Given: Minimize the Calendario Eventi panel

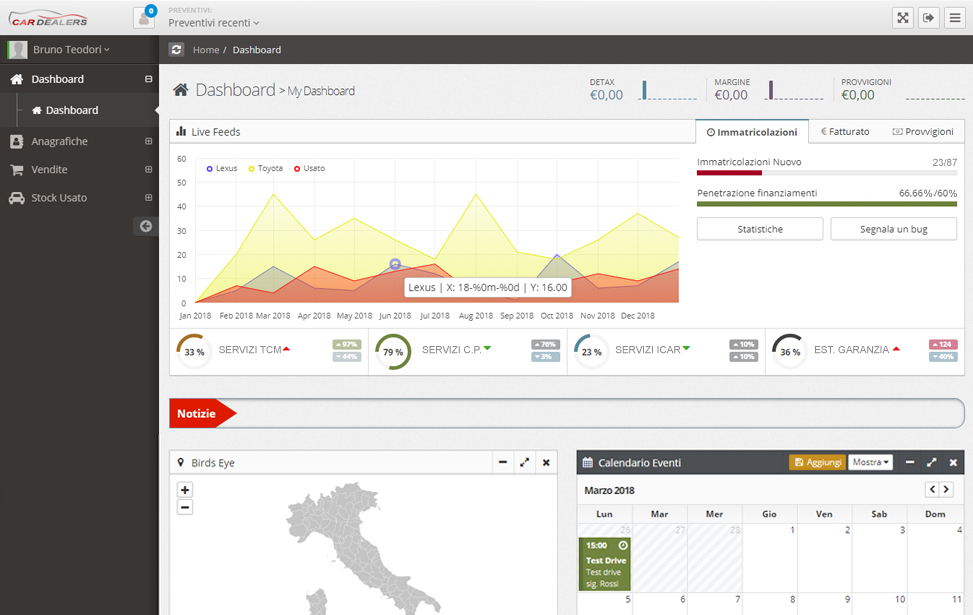Looking at the screenshot, I should tap(910, 462).
